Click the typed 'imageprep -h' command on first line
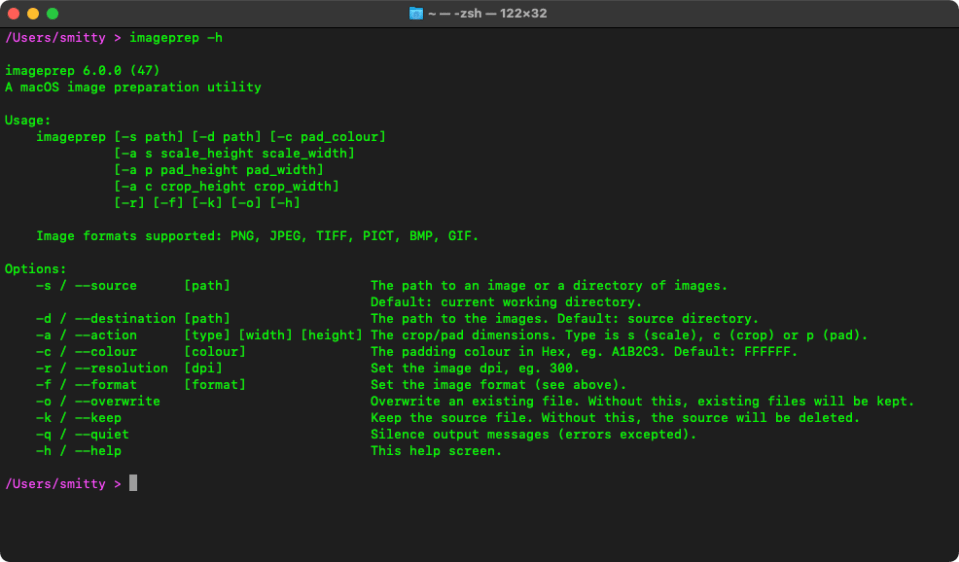 click(x=177, y=38)
